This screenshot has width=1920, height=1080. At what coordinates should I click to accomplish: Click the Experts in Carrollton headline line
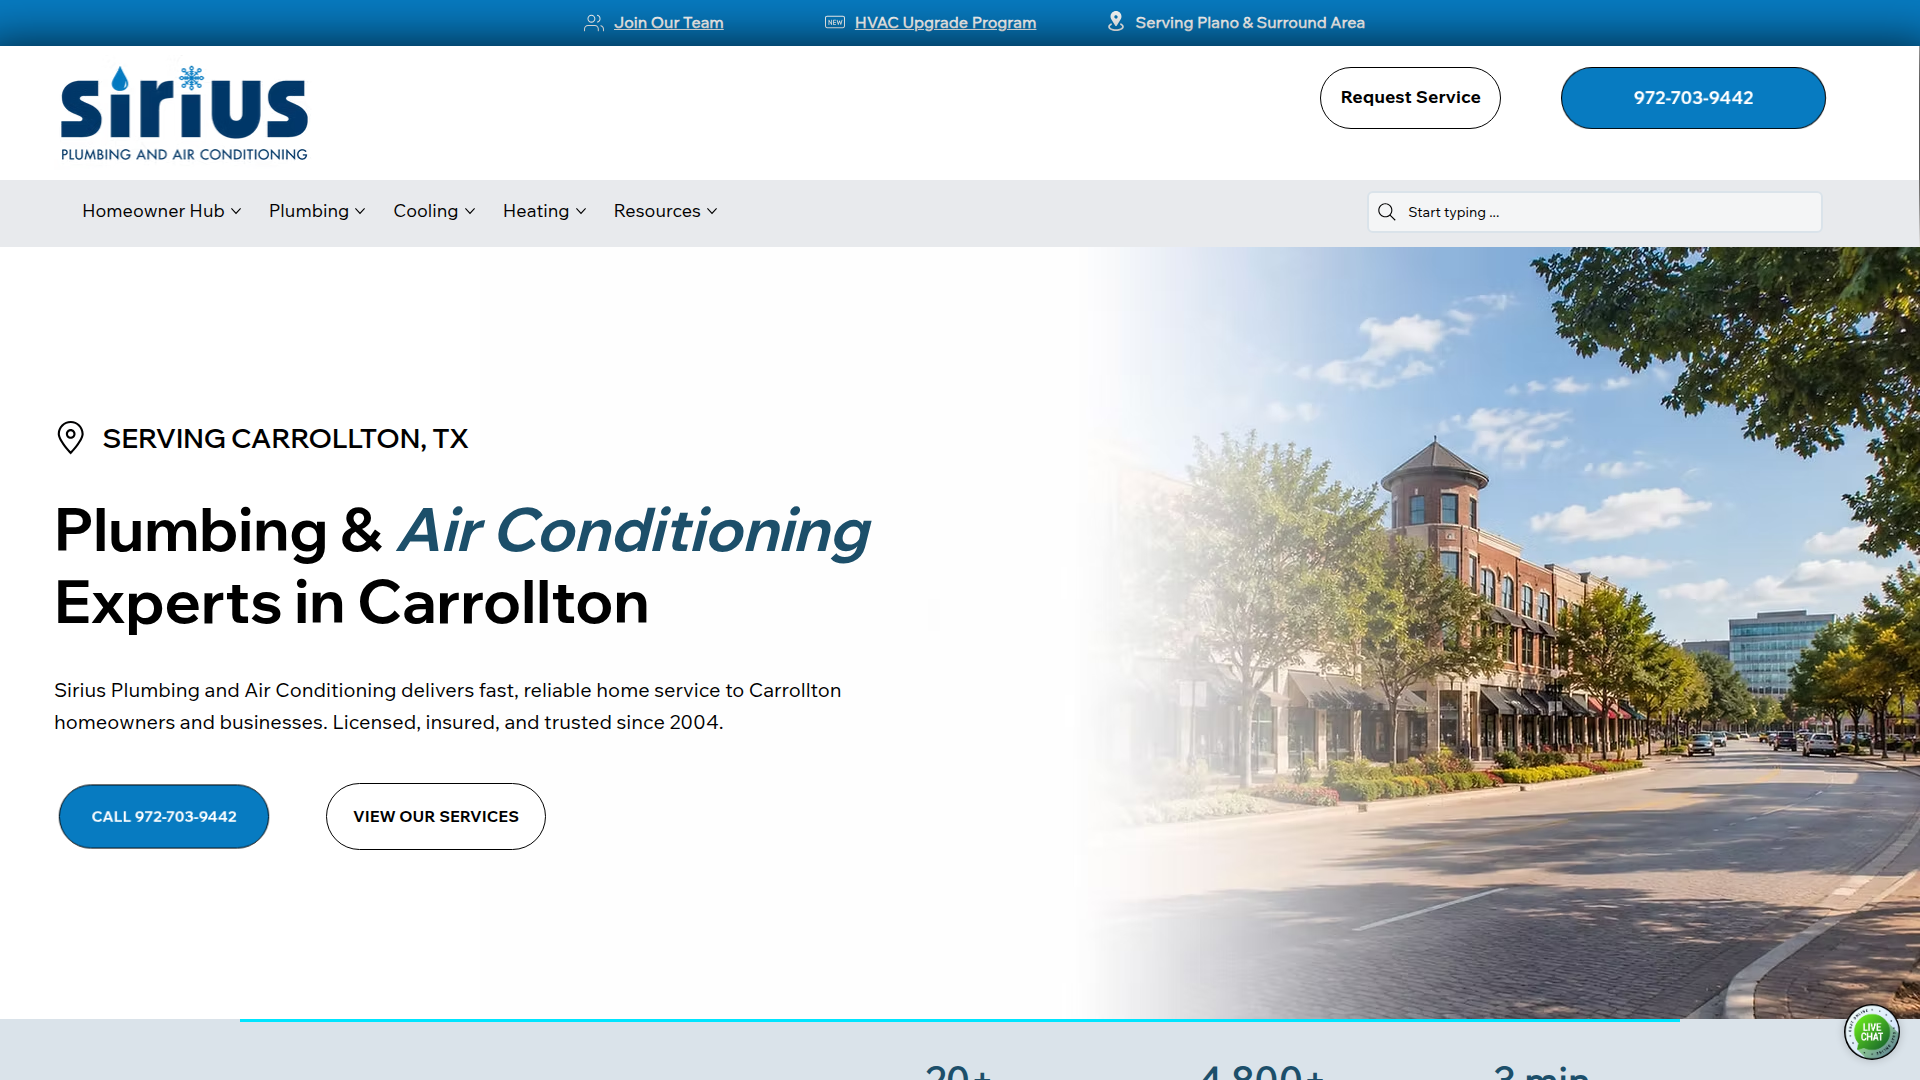[x=351, y=603]
